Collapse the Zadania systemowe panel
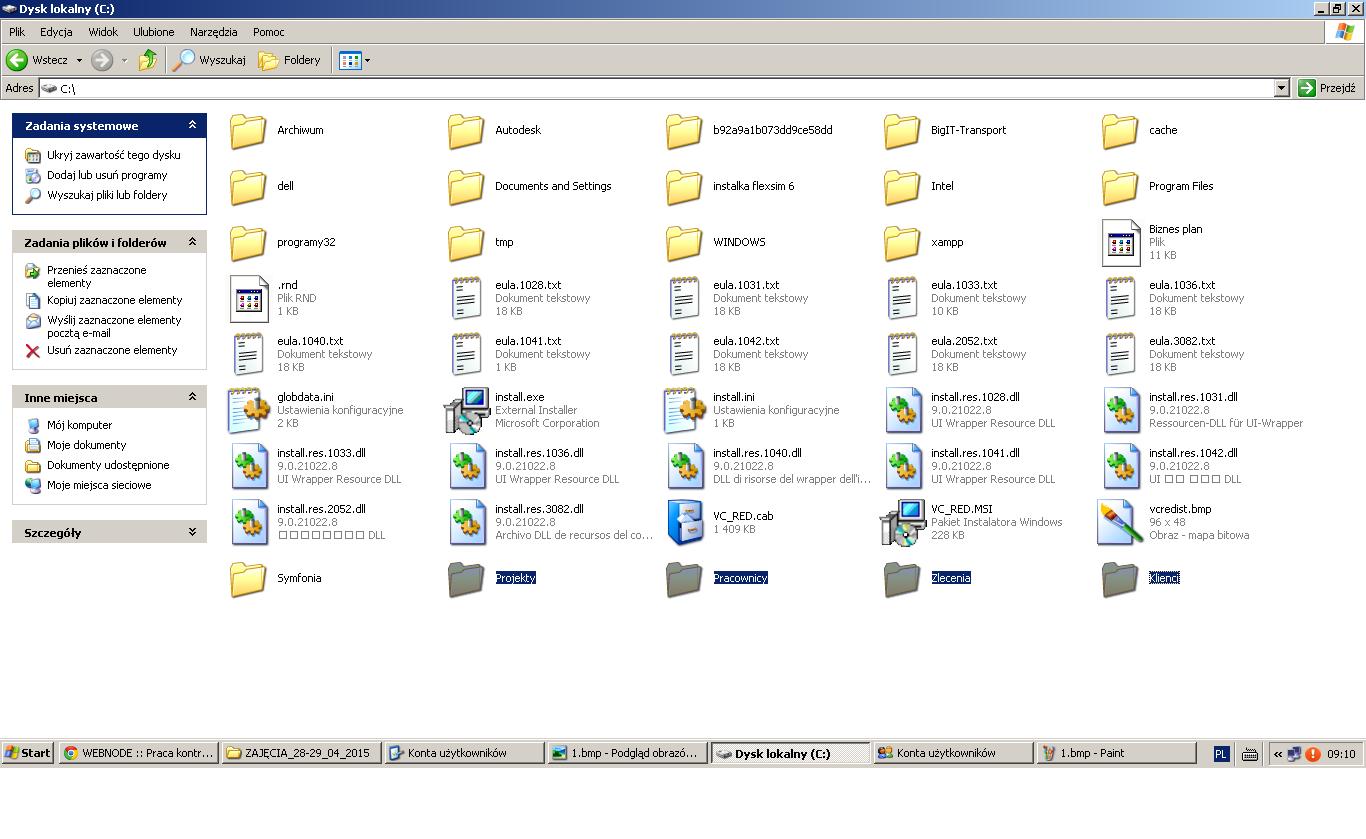The image size is (1366, 839). pos(192,125)
